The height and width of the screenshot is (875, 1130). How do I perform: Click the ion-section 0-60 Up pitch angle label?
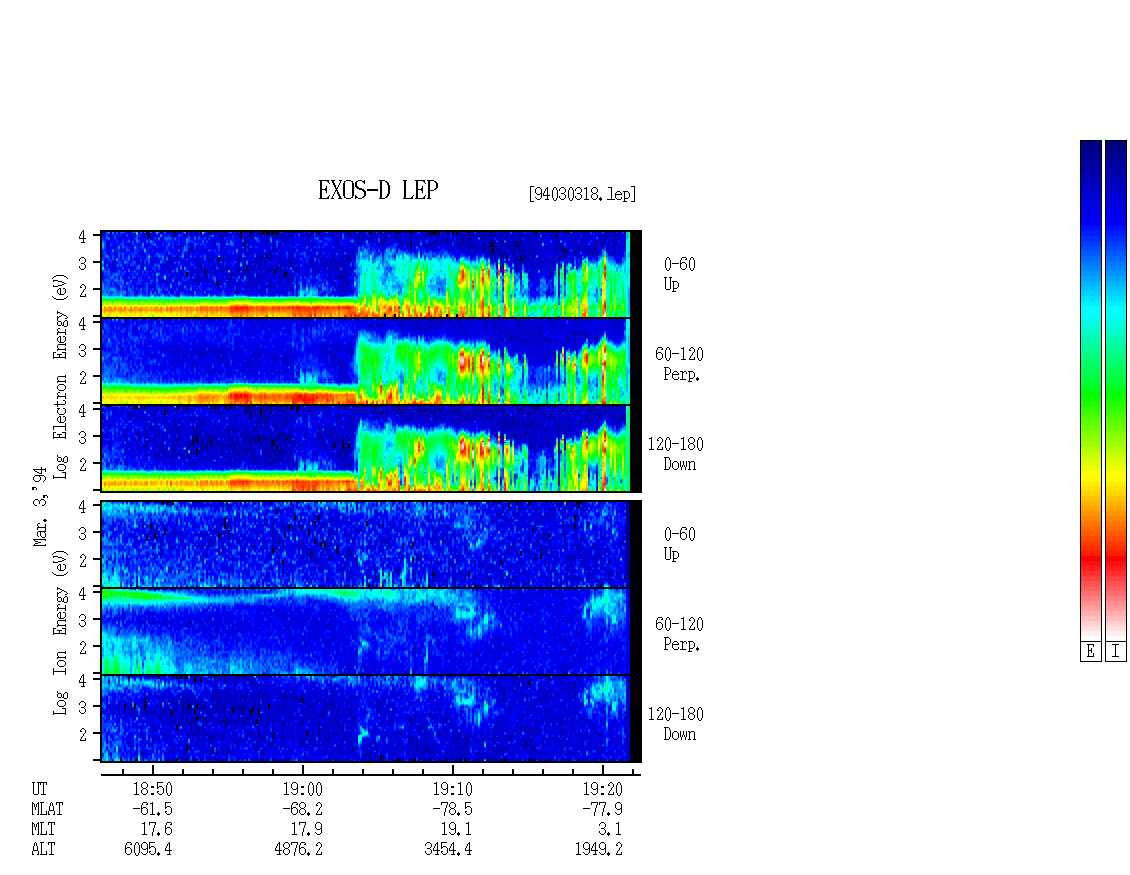679,544
